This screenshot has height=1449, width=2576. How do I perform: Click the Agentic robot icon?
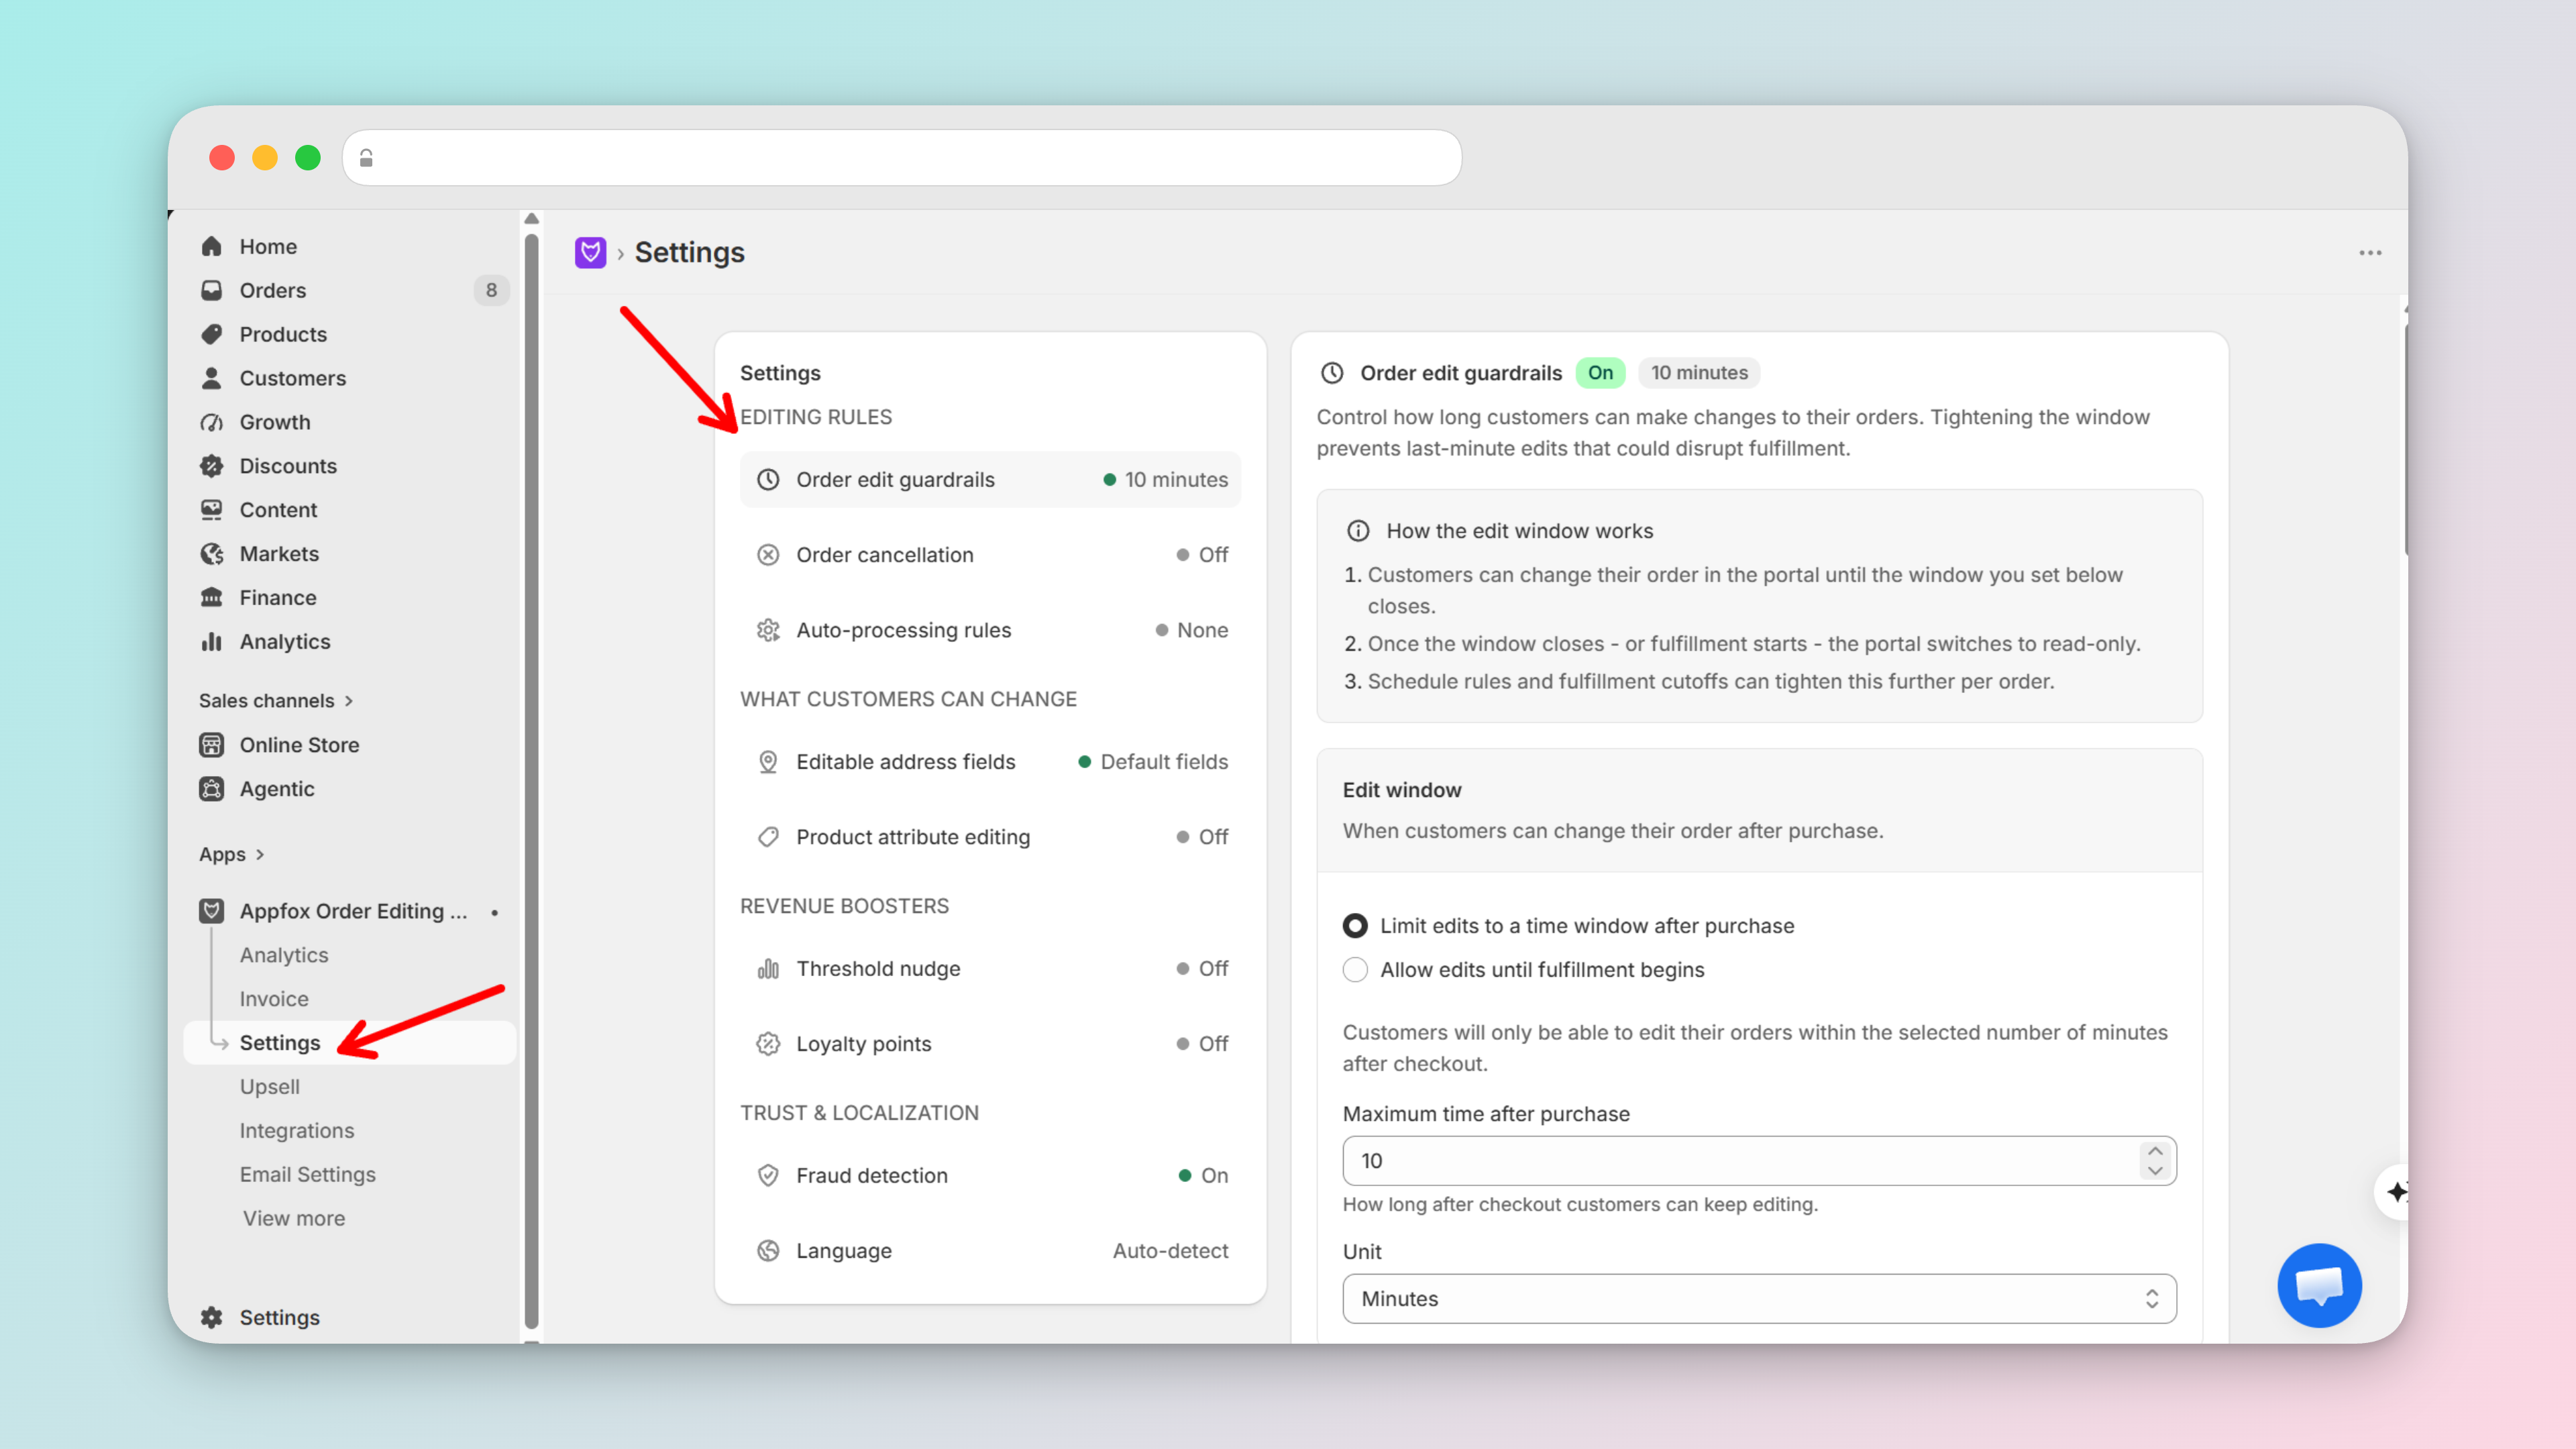(x=211, y=789)
